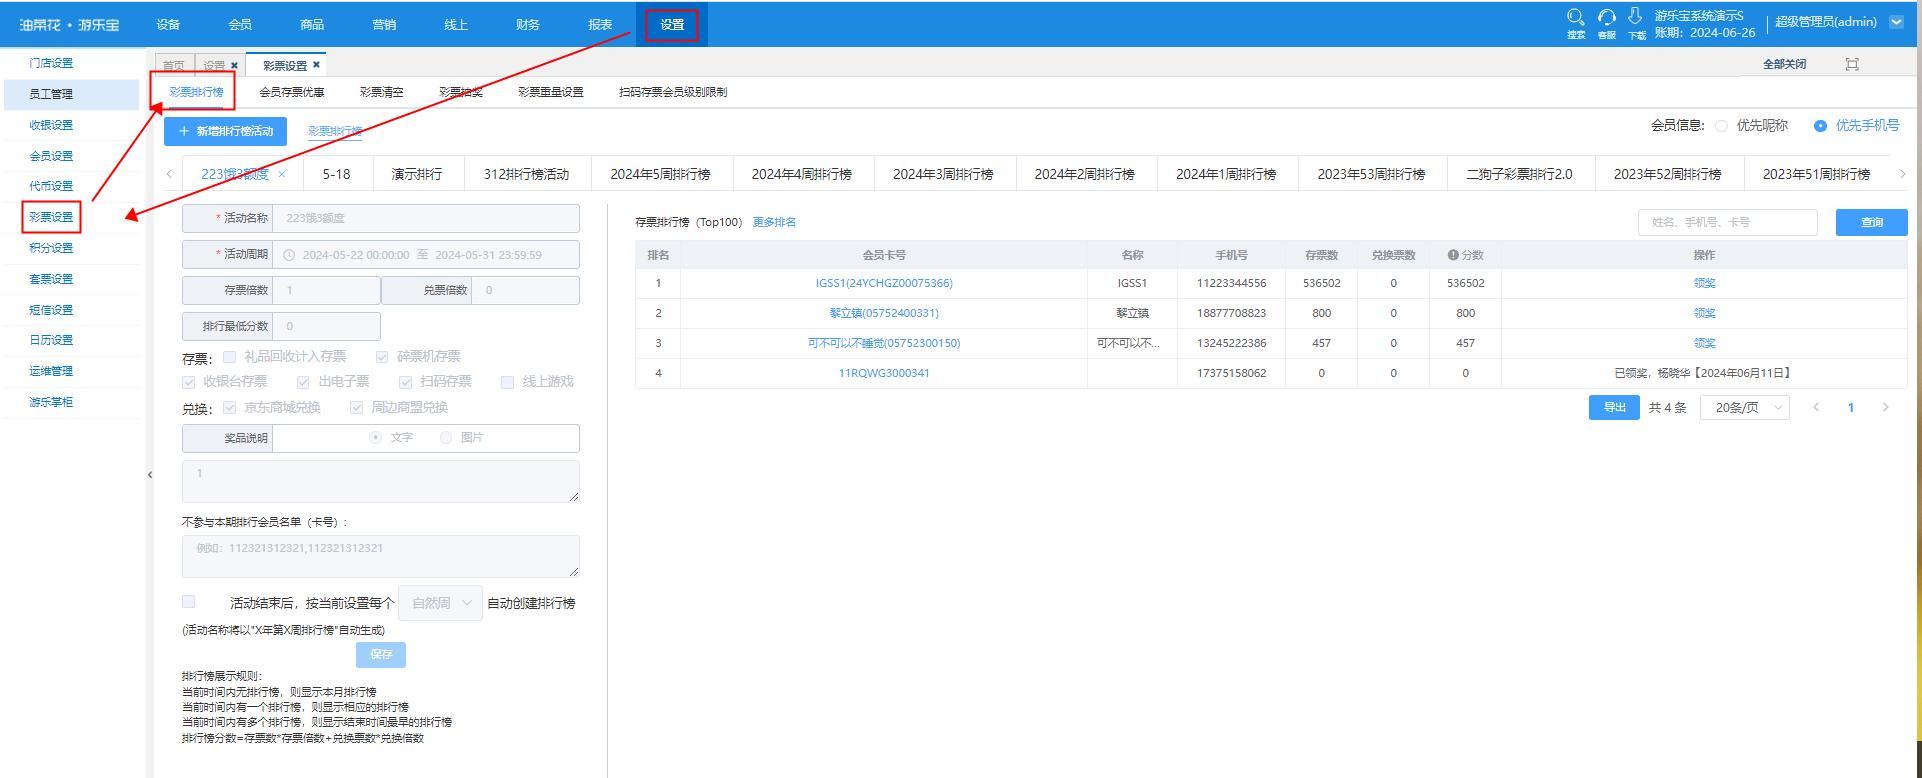The width and height of the screenshot is (1922, 778).
Task: Switch to 会员存票优惠 sub-tab
Action: 292,92
